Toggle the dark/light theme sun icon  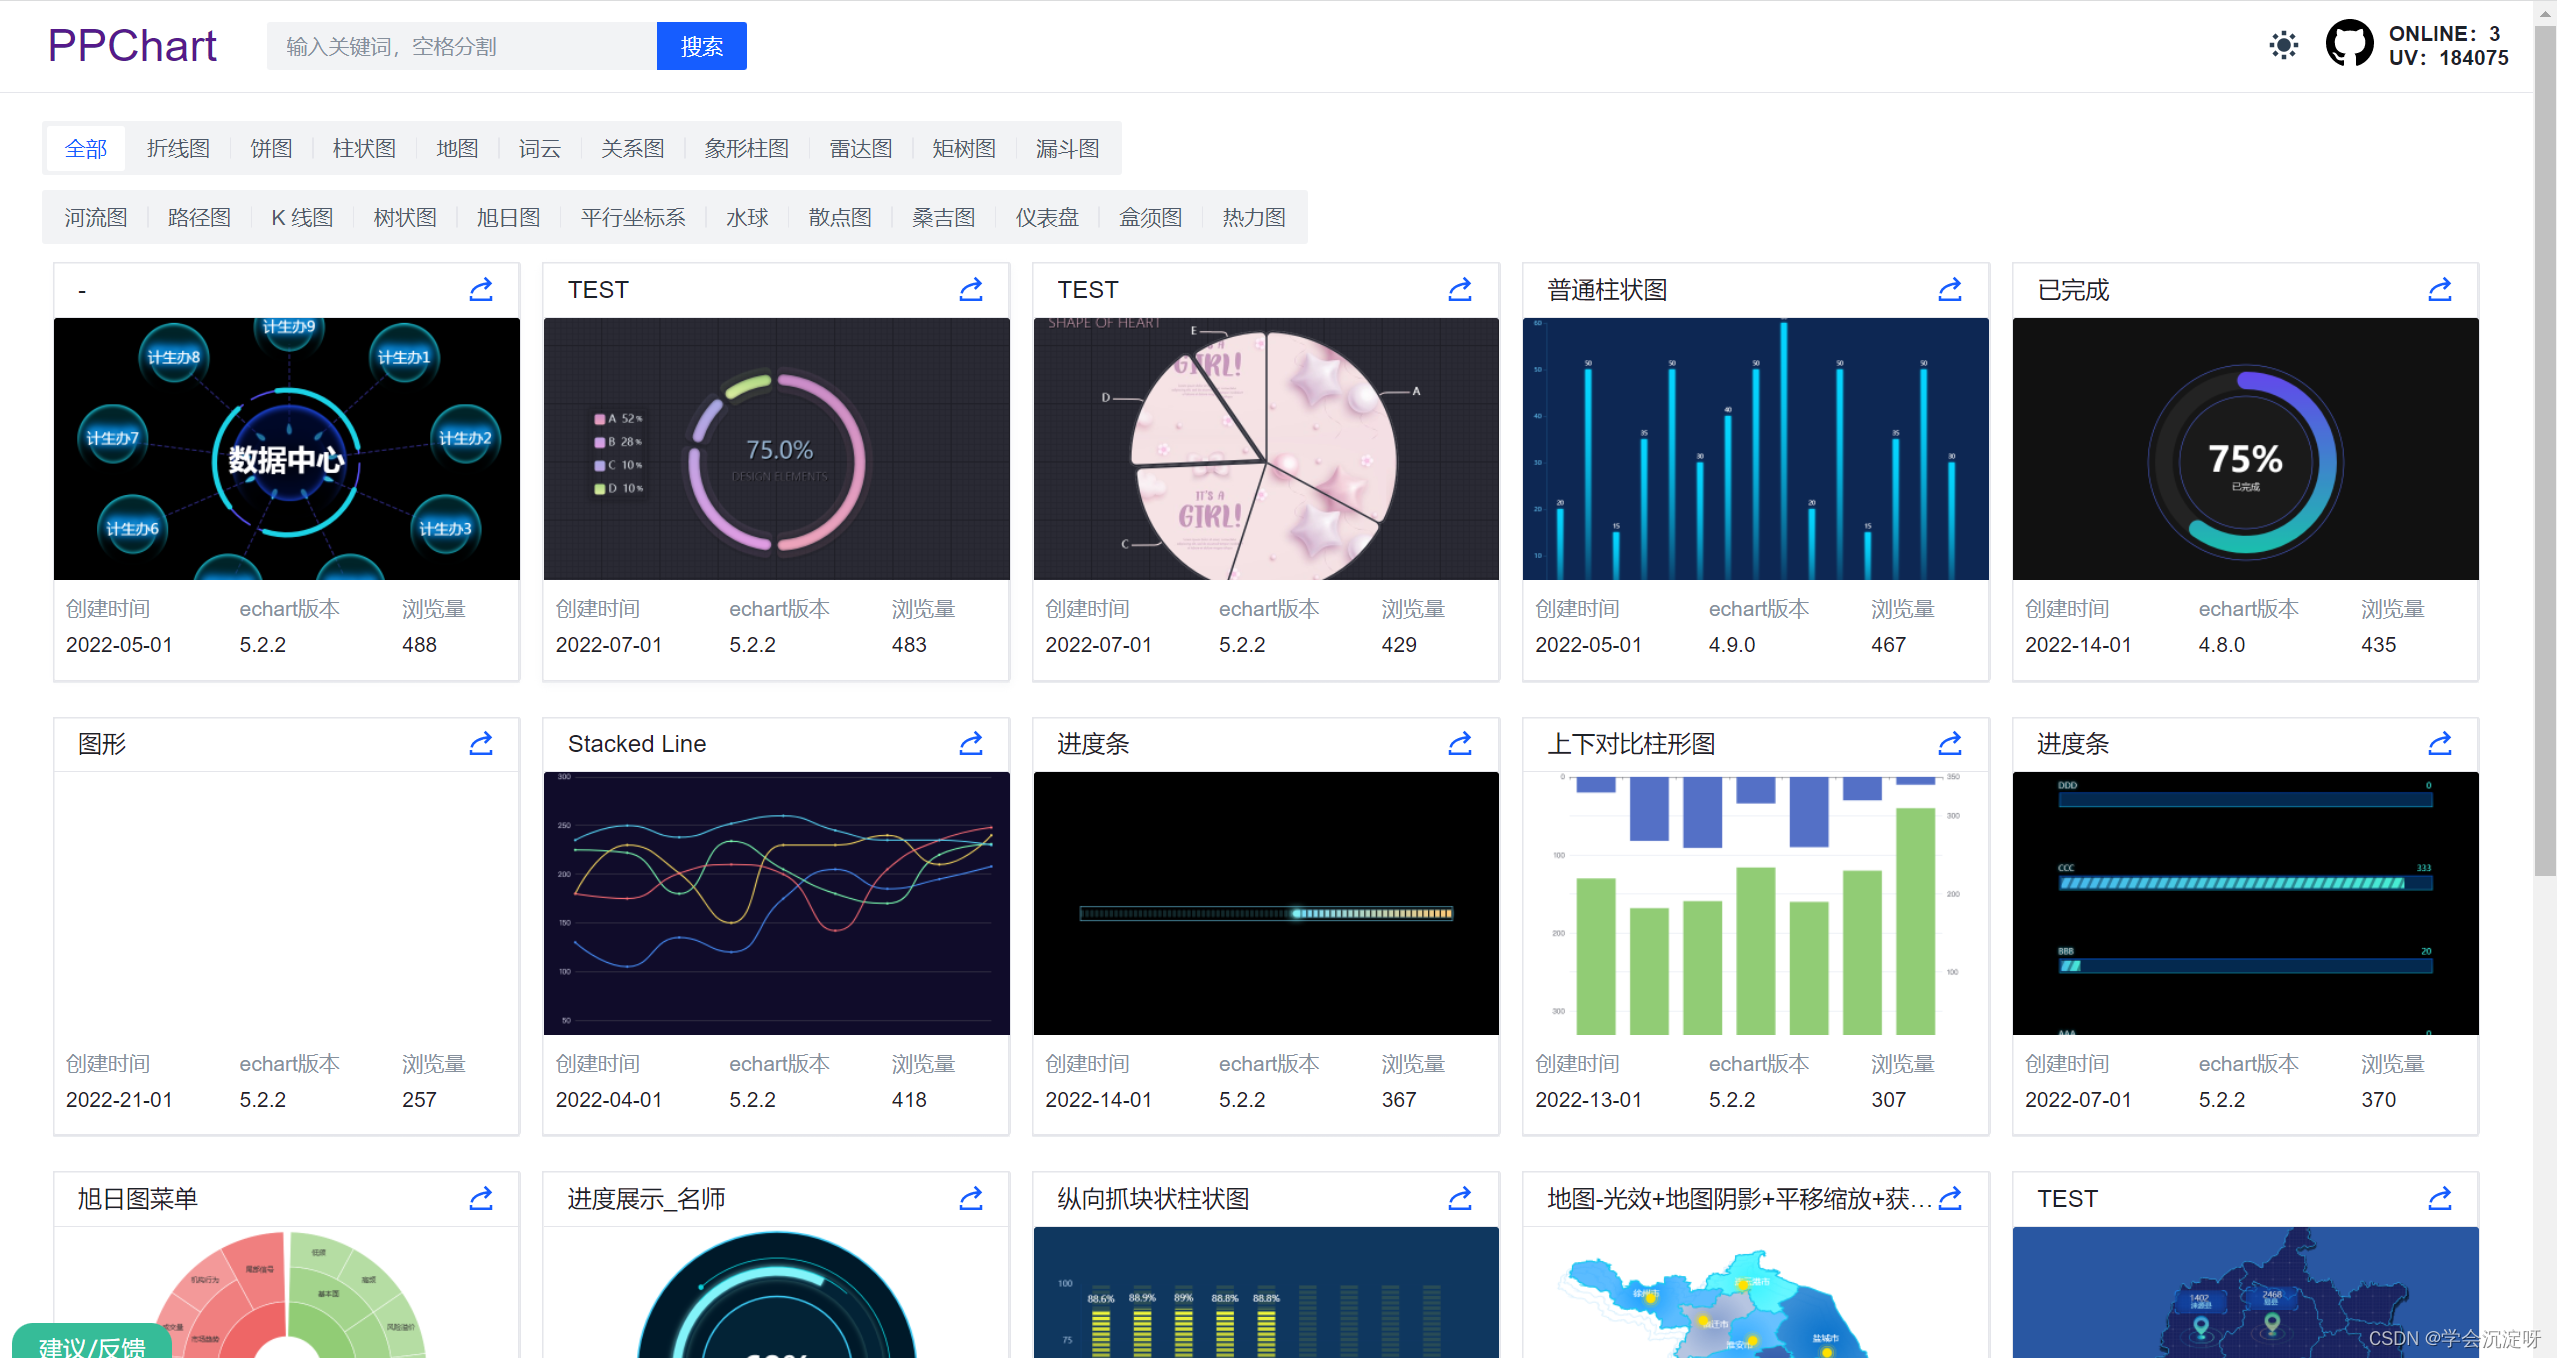pos(2283,45)
